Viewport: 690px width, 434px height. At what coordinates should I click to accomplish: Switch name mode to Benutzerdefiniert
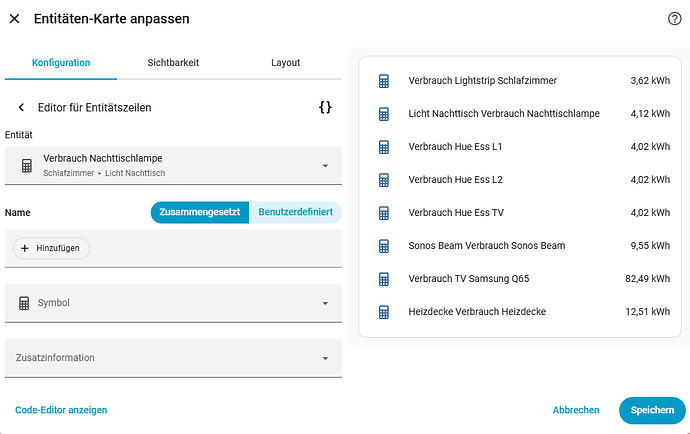pos(295,212)
